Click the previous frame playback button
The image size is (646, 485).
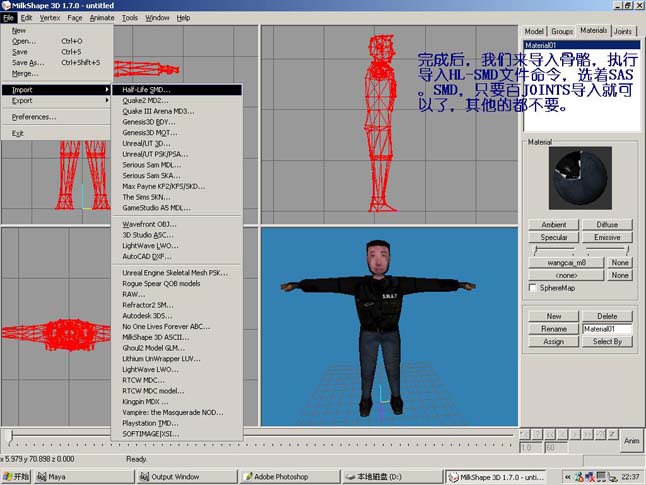pos(562,434)
